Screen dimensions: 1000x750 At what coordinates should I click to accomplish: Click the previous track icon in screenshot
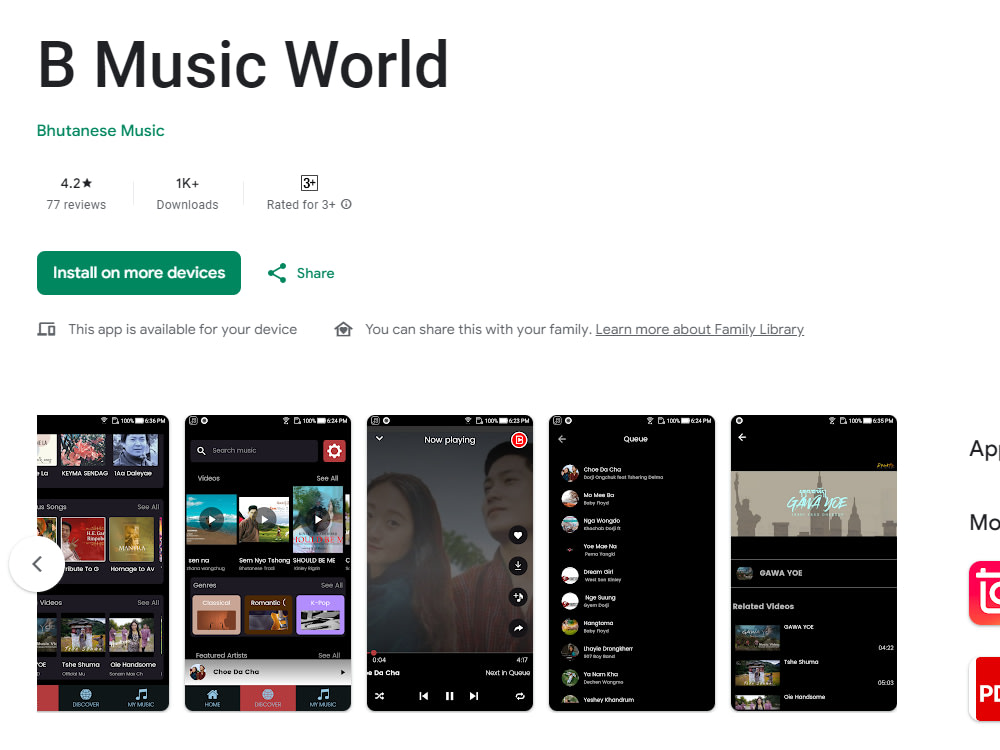click(x=423, y=696)
